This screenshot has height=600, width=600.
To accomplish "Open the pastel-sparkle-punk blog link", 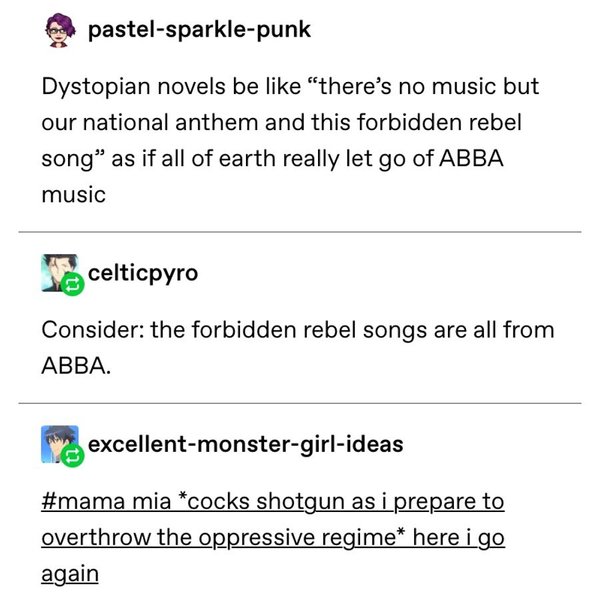I will click(199, 30).
